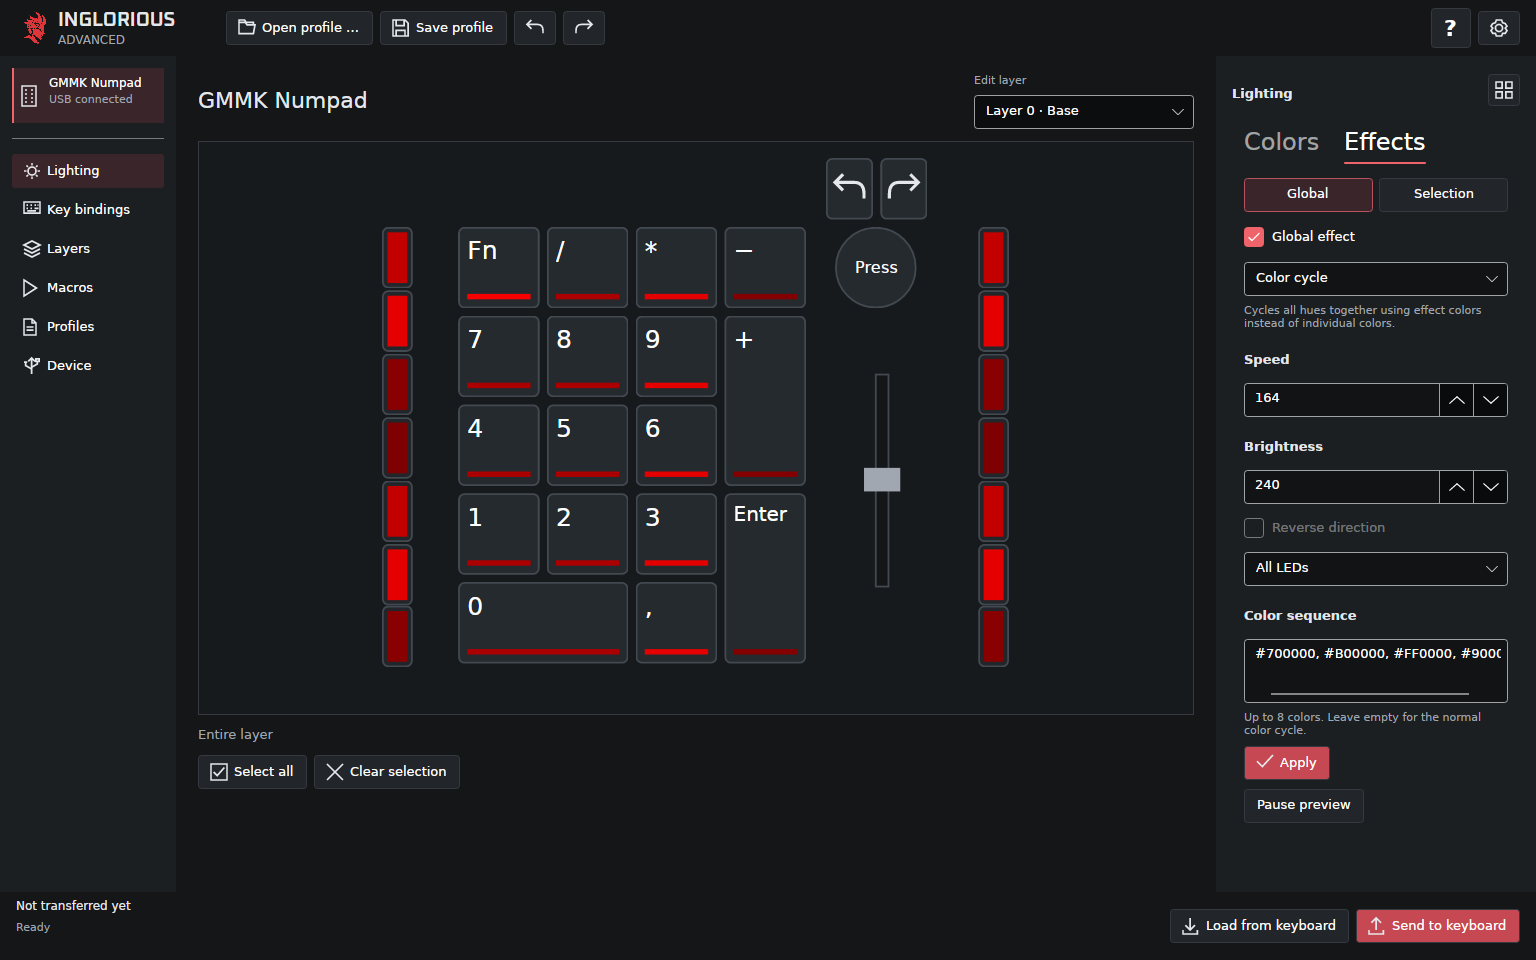
Task: Open Device in the sidebar
Action: [x=88, y=366]
